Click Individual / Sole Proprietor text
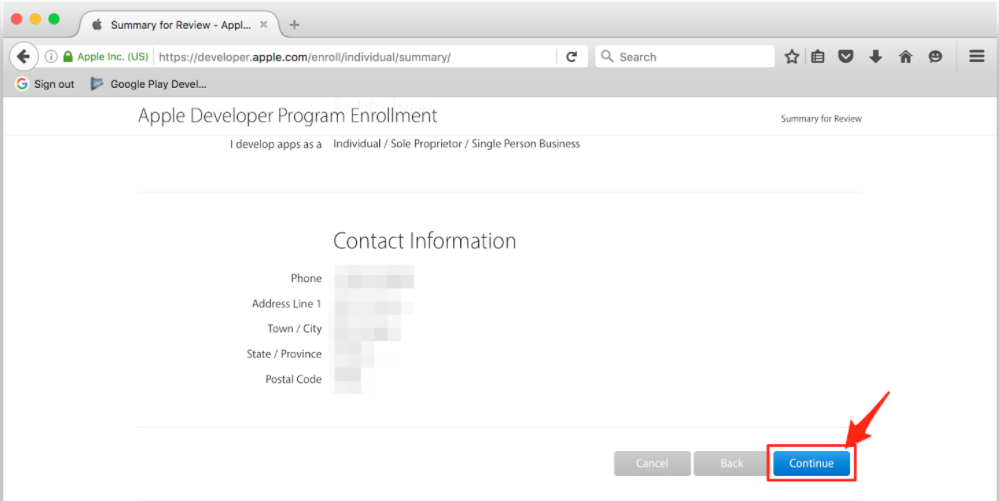The width and height of the screenshot is (999, 501). pyautogui.click(x=456, y=144)
